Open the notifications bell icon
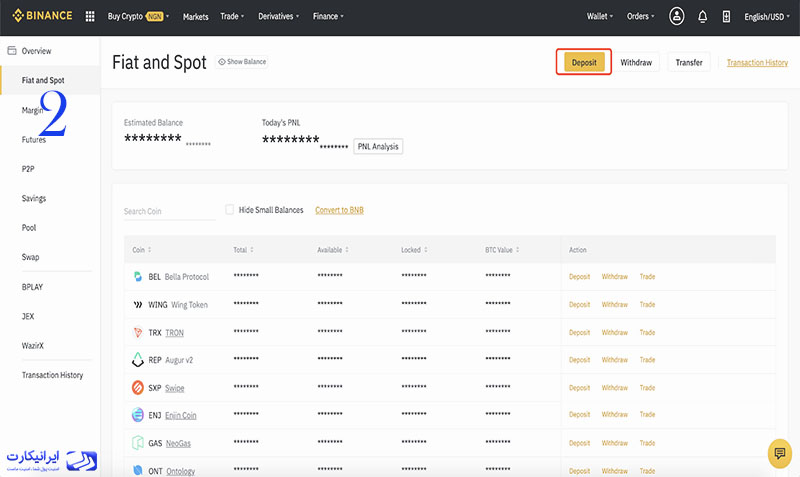The width and height of the screenshot is (800, 477). click(x=703, y=17)
